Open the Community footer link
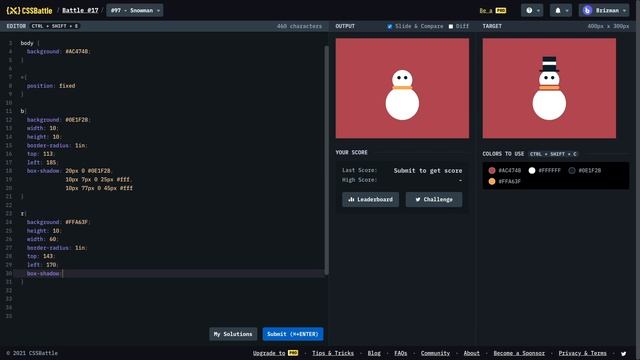This screenshot has width=640, height=360. click(435, 353)
